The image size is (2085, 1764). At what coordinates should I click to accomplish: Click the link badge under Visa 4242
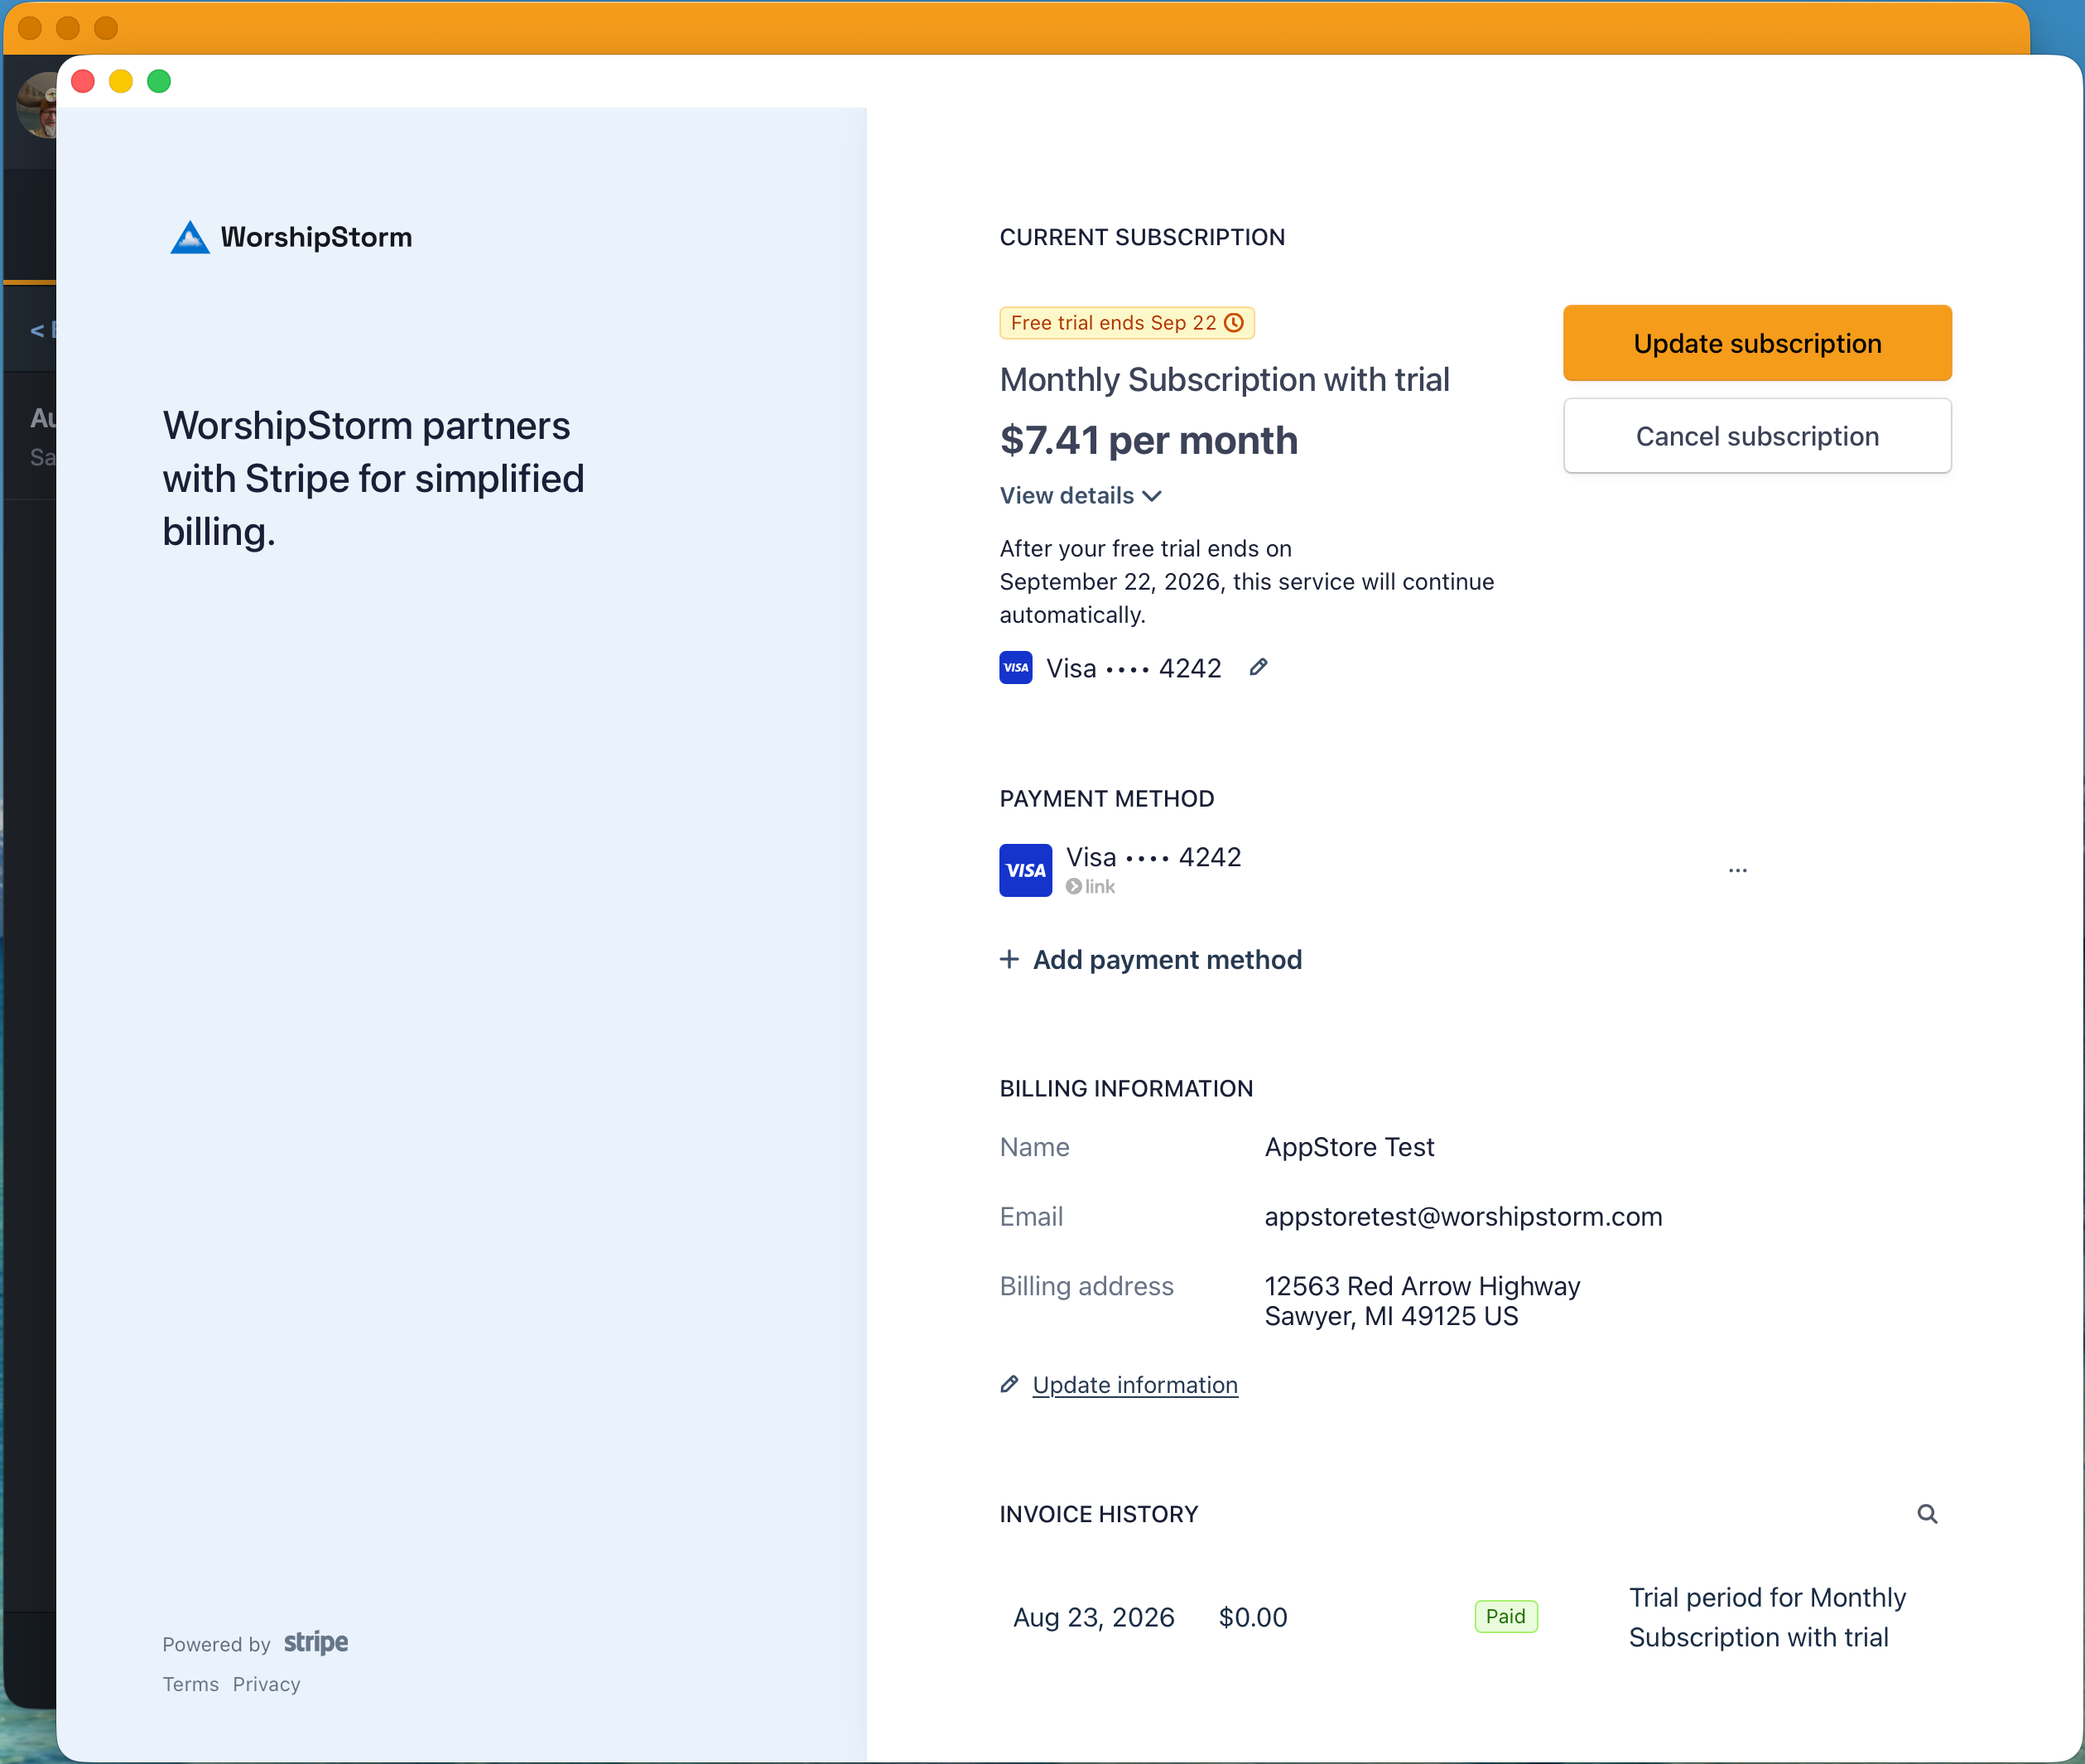point(1090,886)
